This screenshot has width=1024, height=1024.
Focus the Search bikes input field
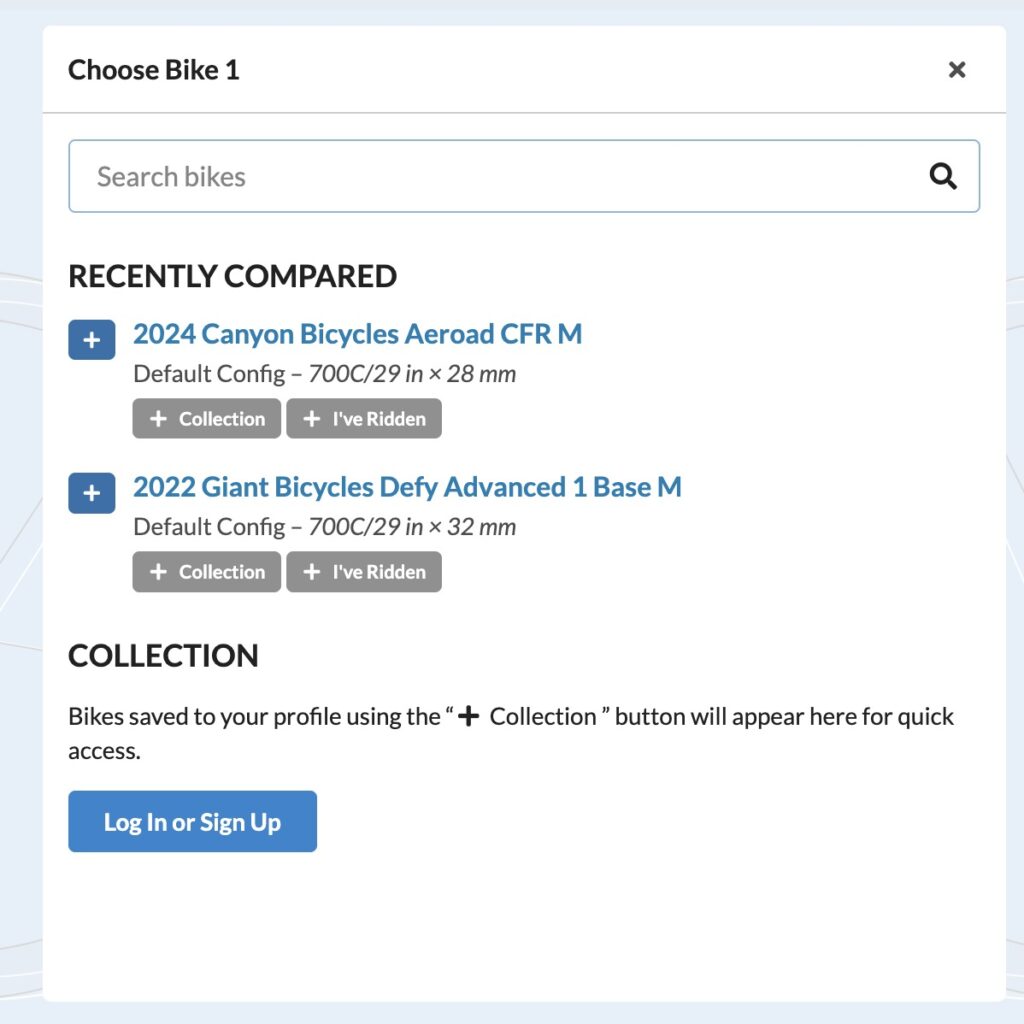pos(524,176)
